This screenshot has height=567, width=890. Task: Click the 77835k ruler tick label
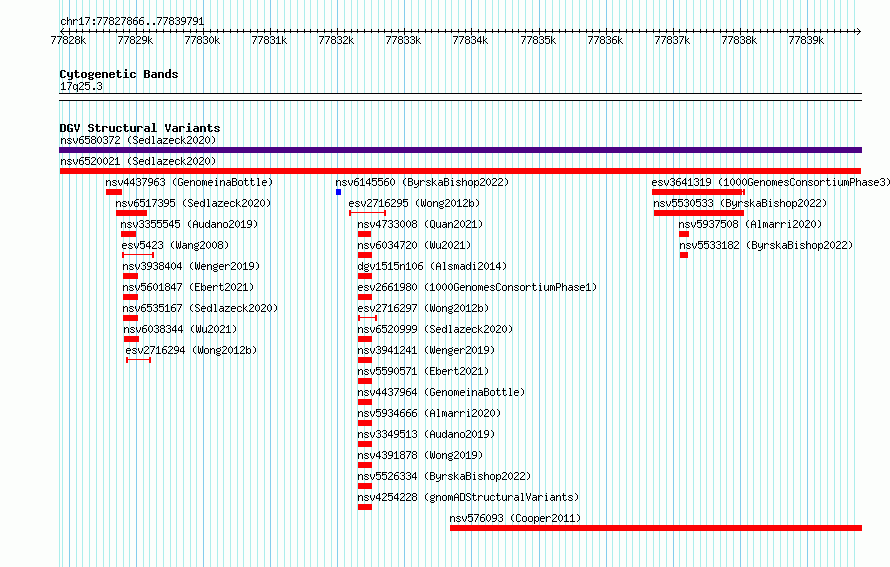point(538,40)
